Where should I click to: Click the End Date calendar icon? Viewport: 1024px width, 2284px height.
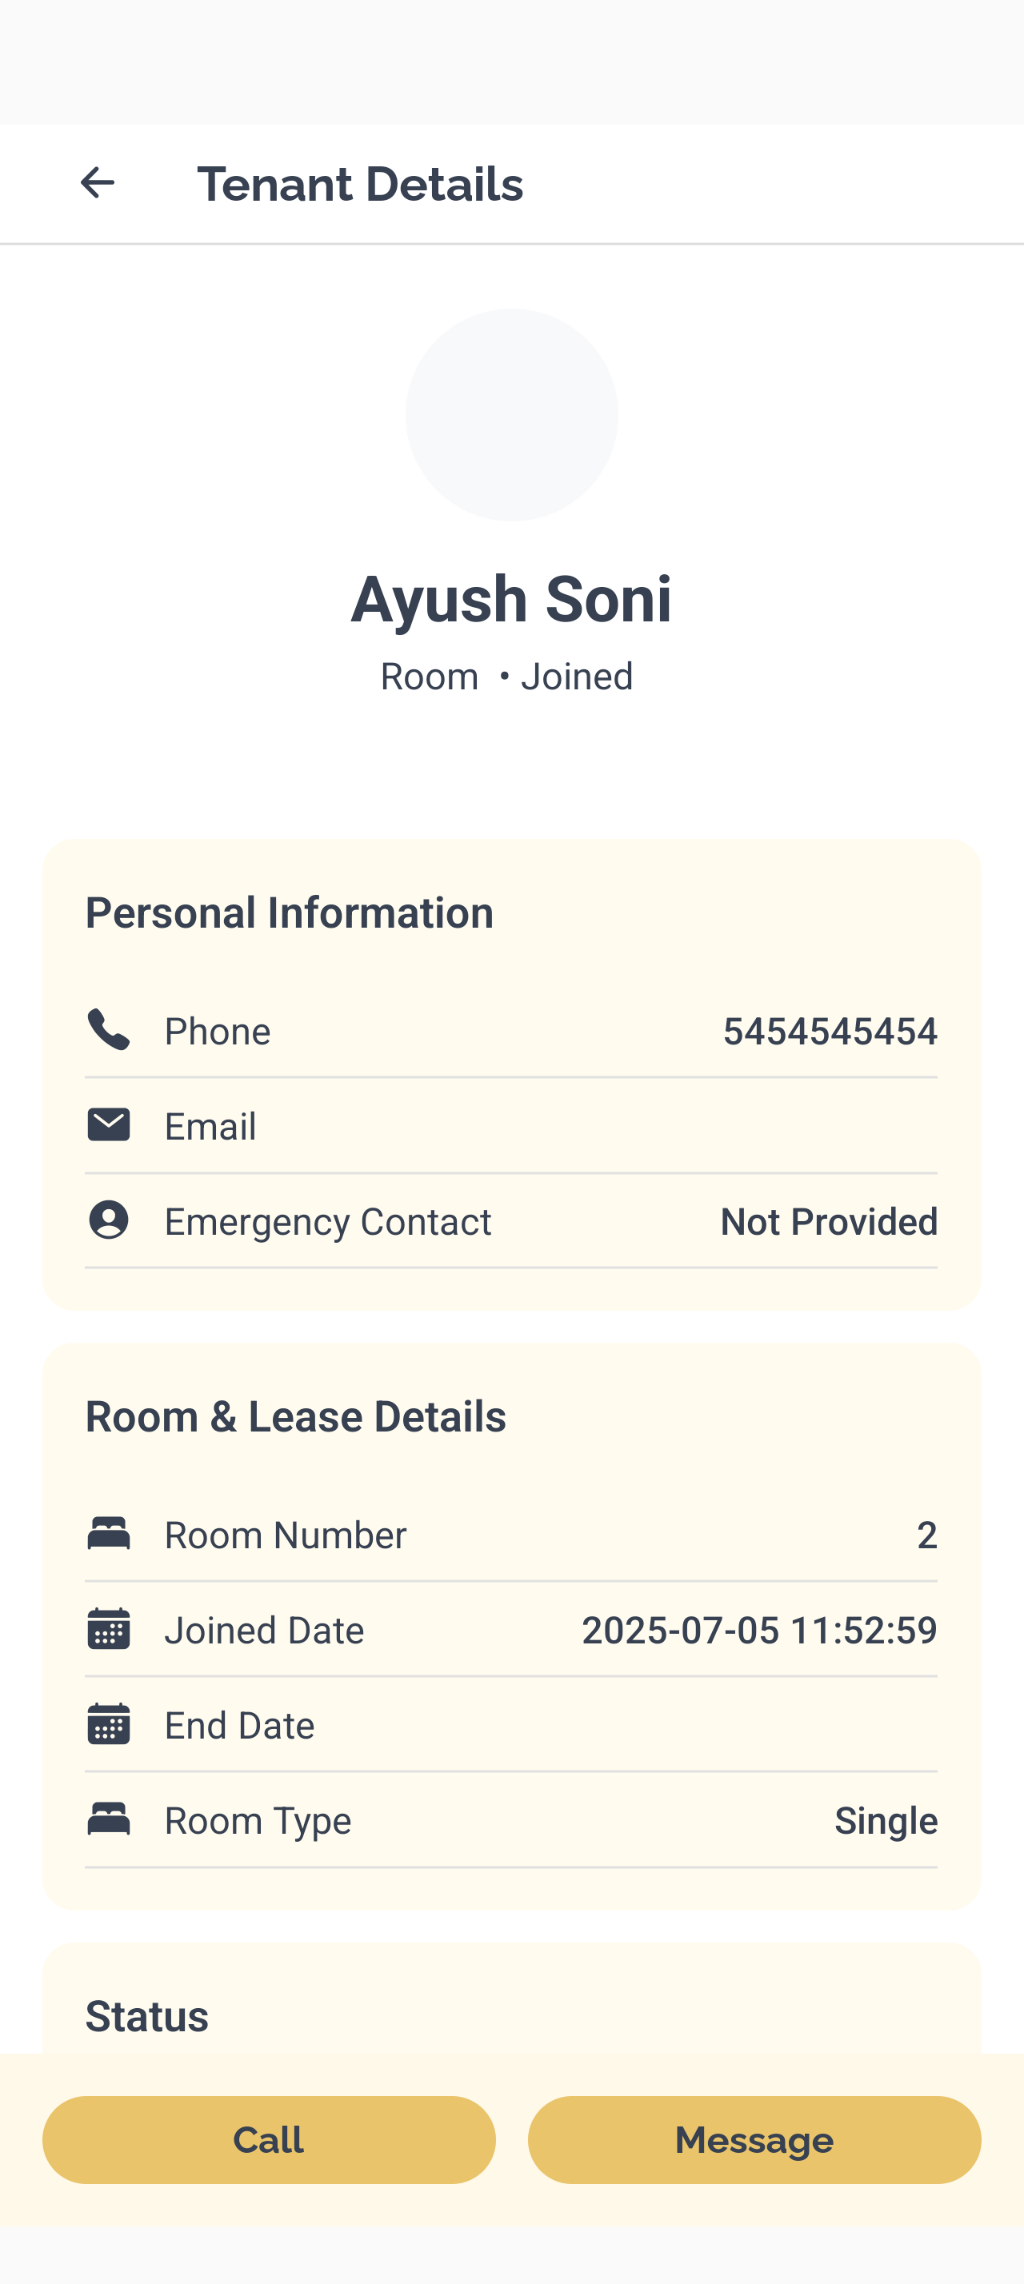coord(108,1724)
